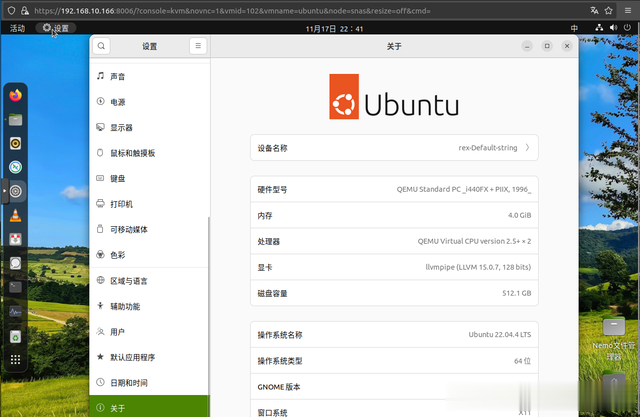
Task: Select the 电源 (Power) settings panel
Action: pos(149,102)
